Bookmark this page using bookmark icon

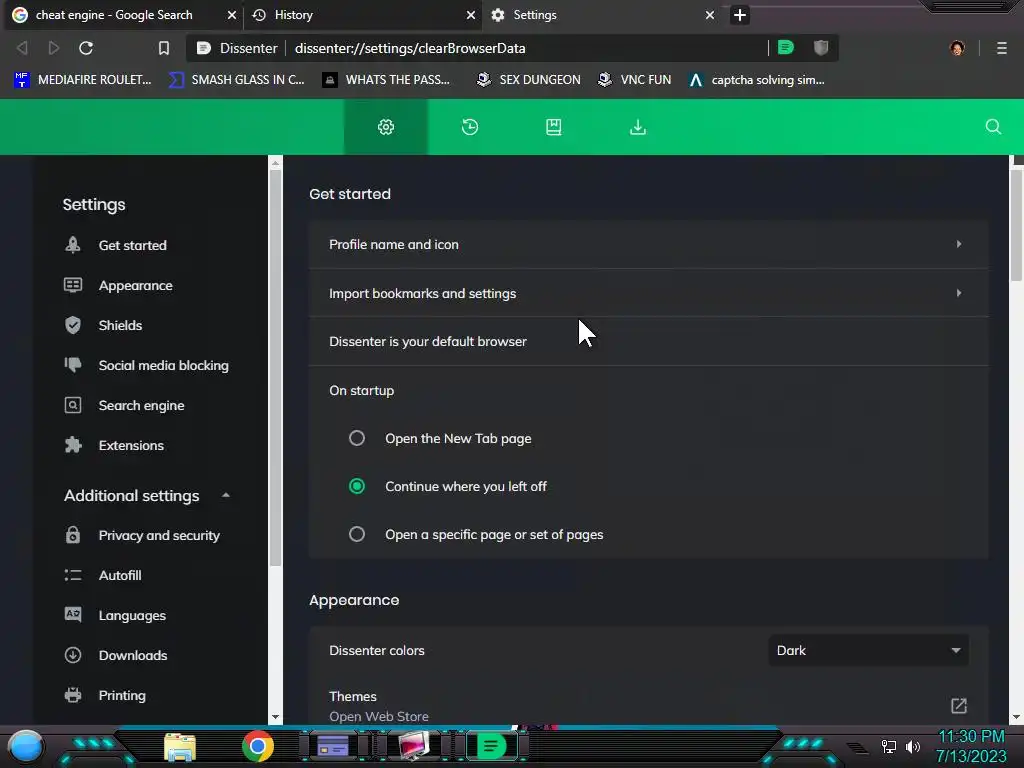point(164,48)
